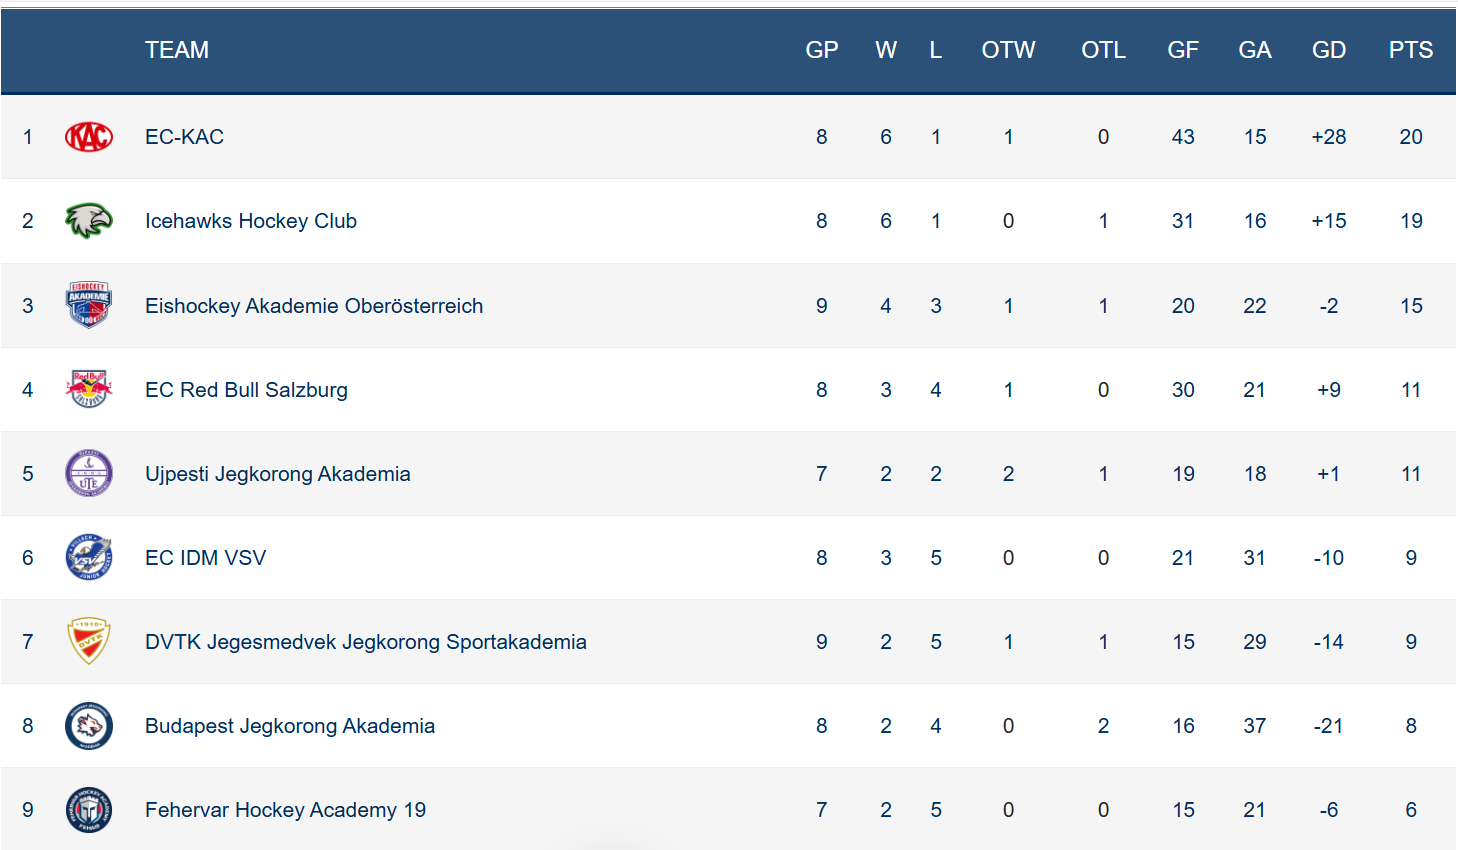Screen dimensions: 1458x850
Task: Click the DVTK Jegesmedvek shield logo
Action: [x=89, y=641]
